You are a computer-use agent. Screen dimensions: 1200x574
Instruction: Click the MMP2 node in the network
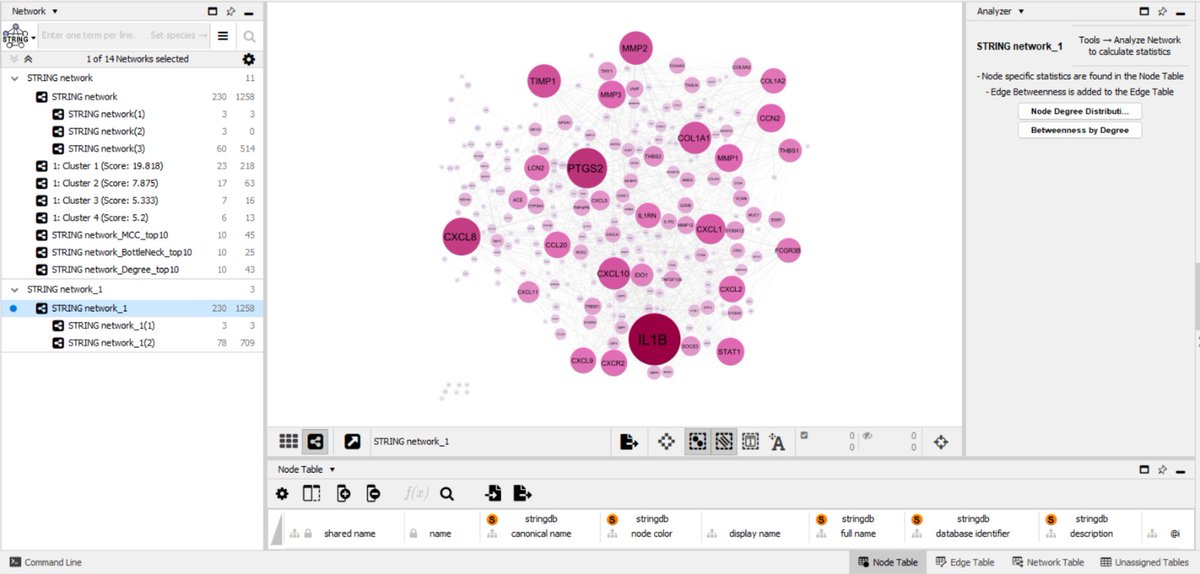click(635, 48)
